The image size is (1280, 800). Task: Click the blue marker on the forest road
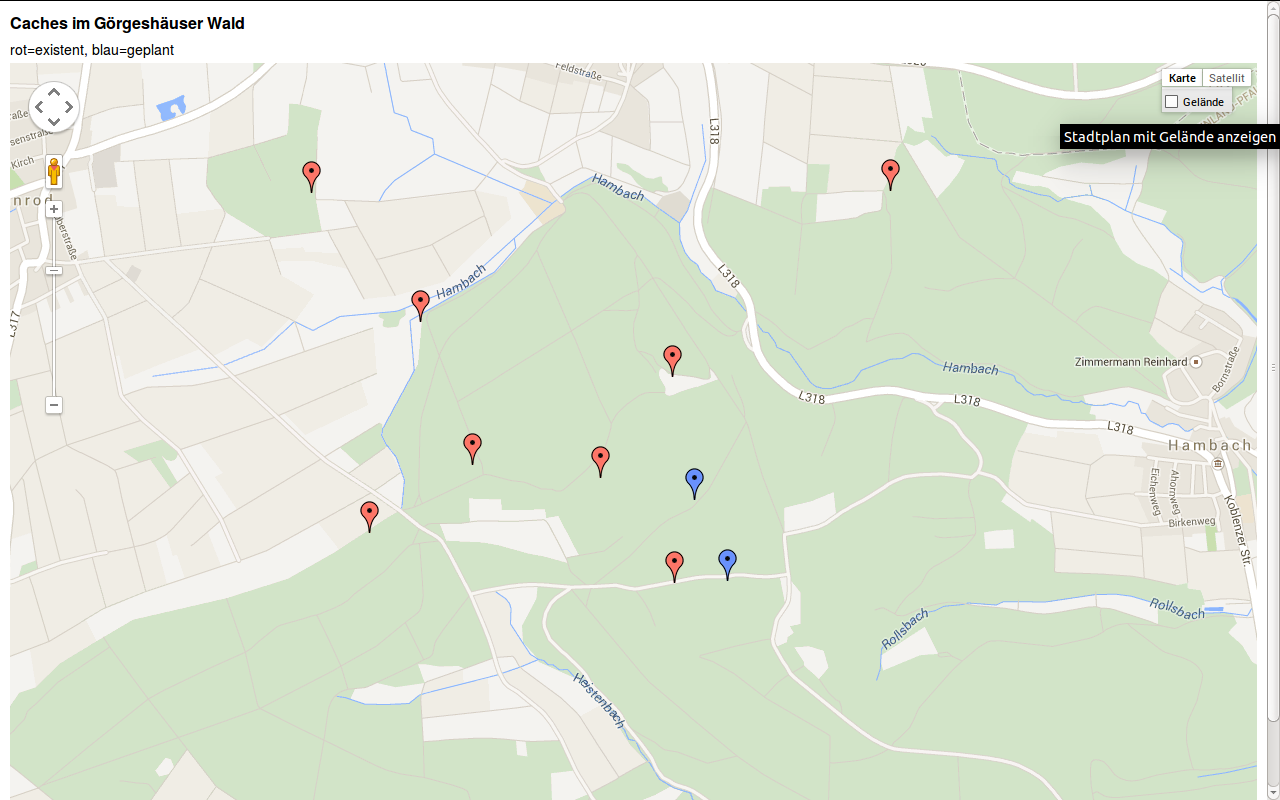tap(727, 564)
